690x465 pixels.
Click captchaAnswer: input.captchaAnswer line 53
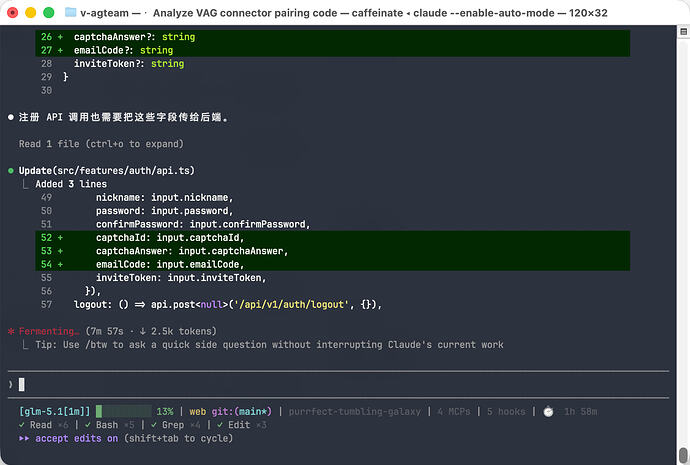pos(192,251)
